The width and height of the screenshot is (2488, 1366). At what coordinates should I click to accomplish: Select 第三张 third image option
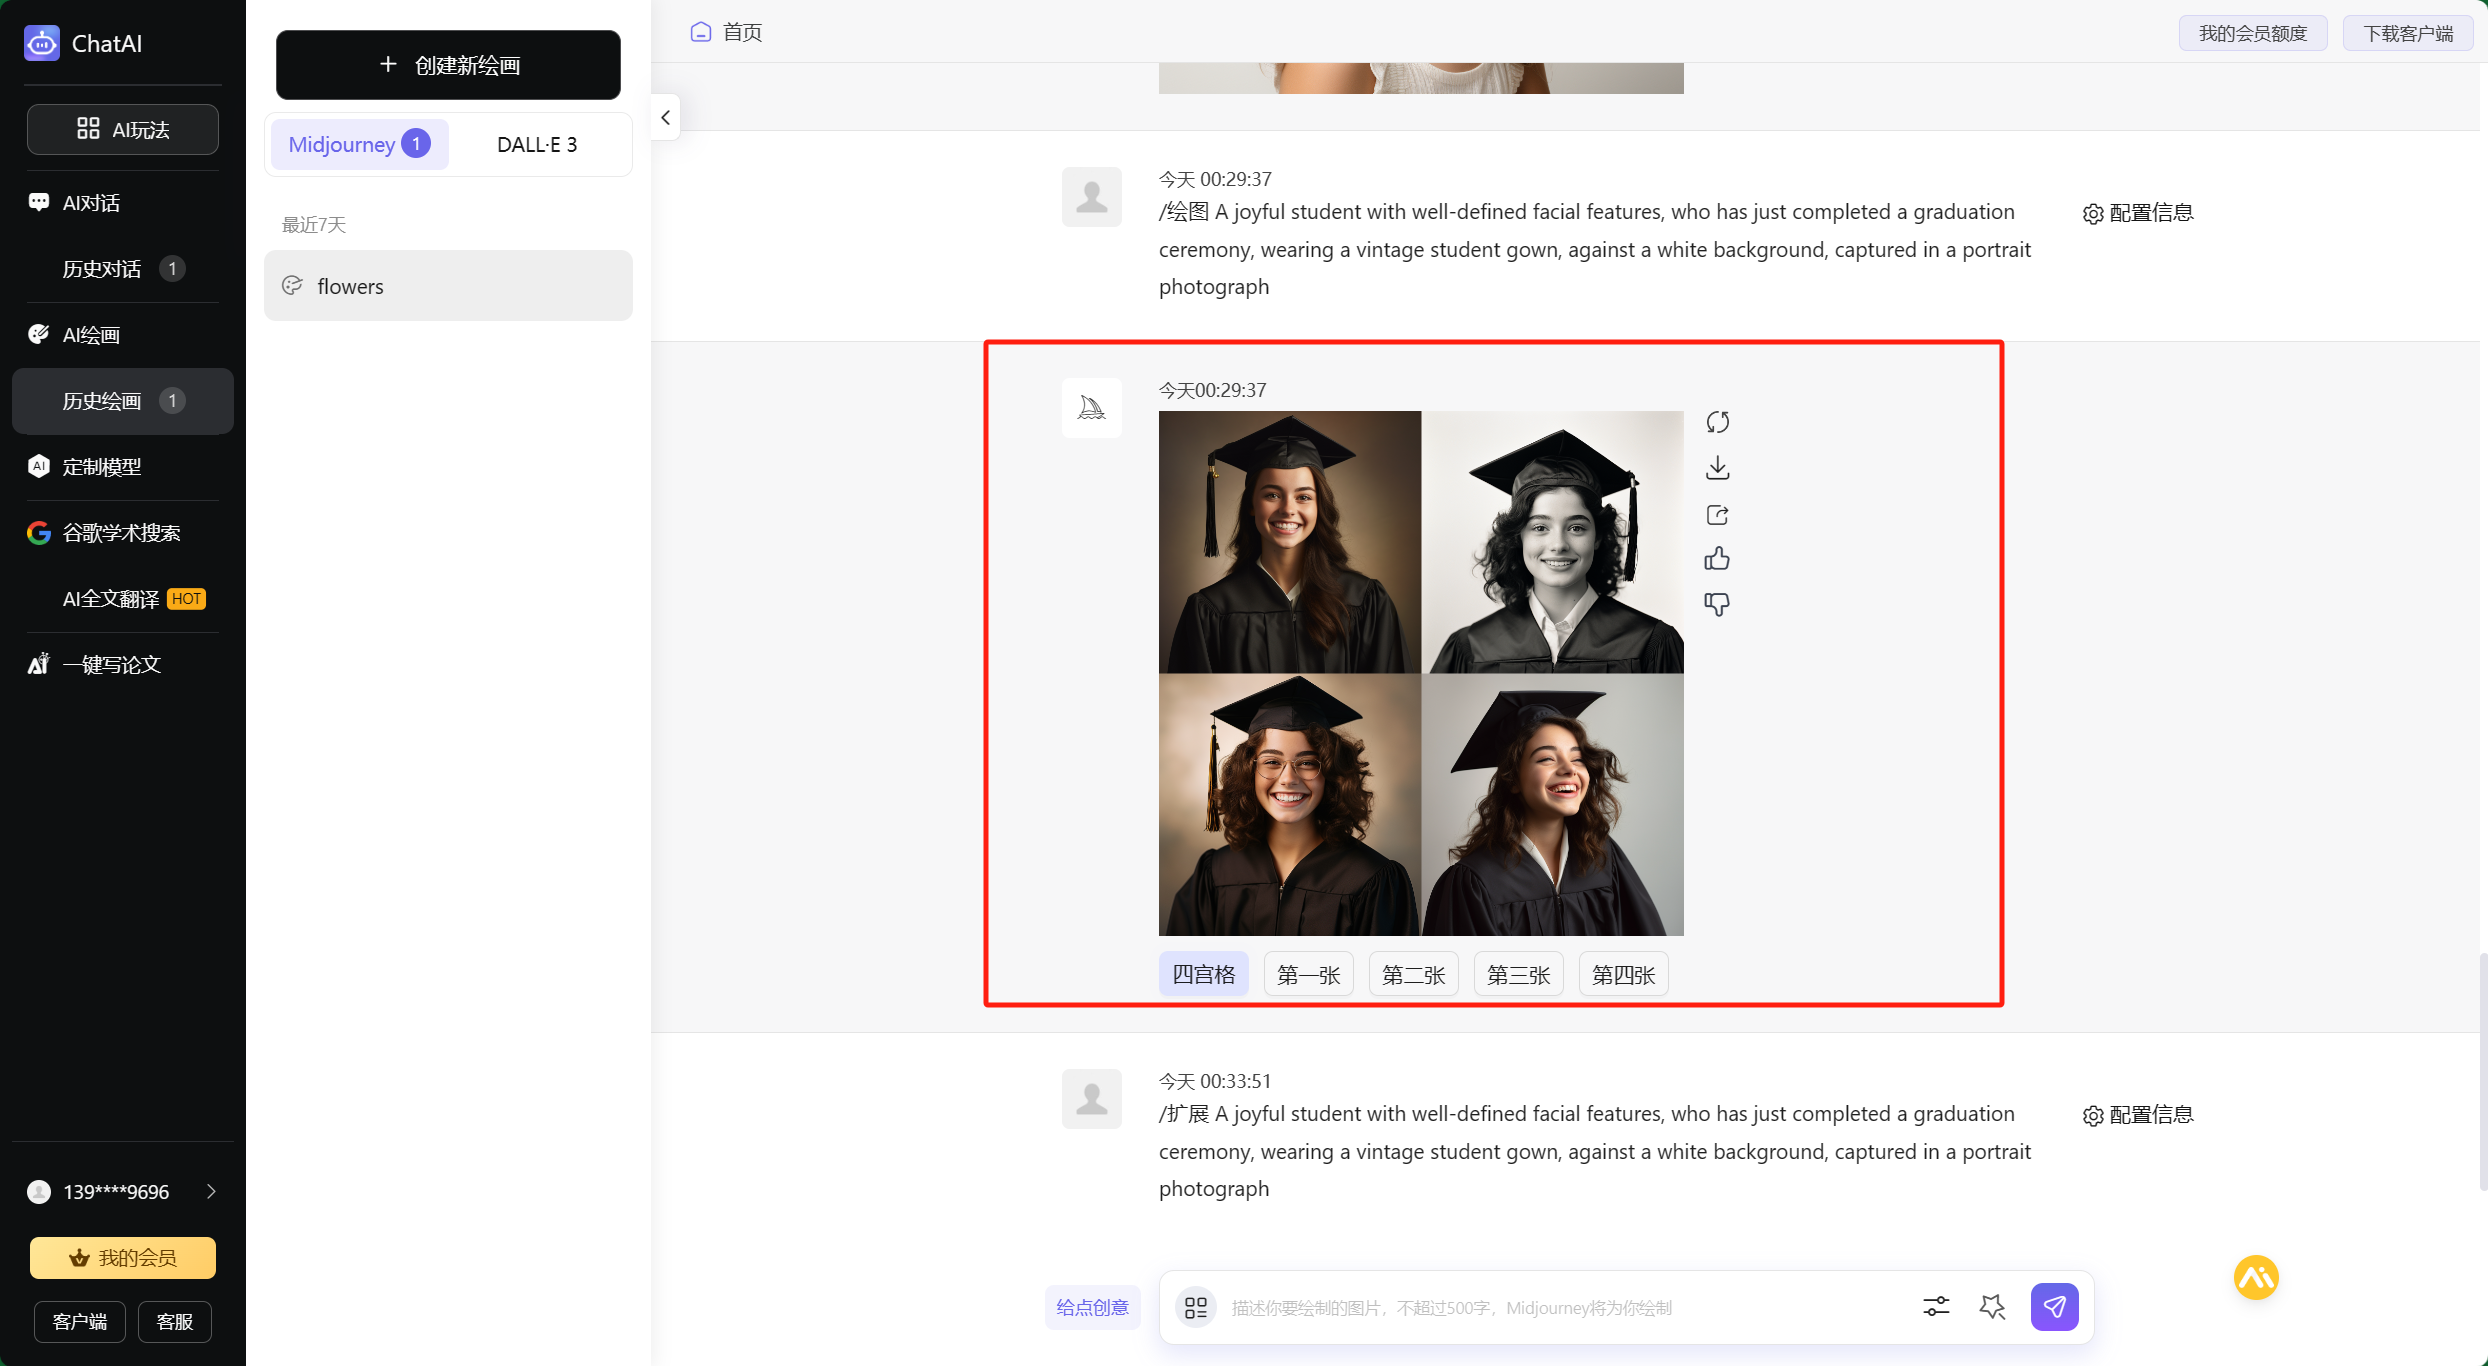point(1518,975)
